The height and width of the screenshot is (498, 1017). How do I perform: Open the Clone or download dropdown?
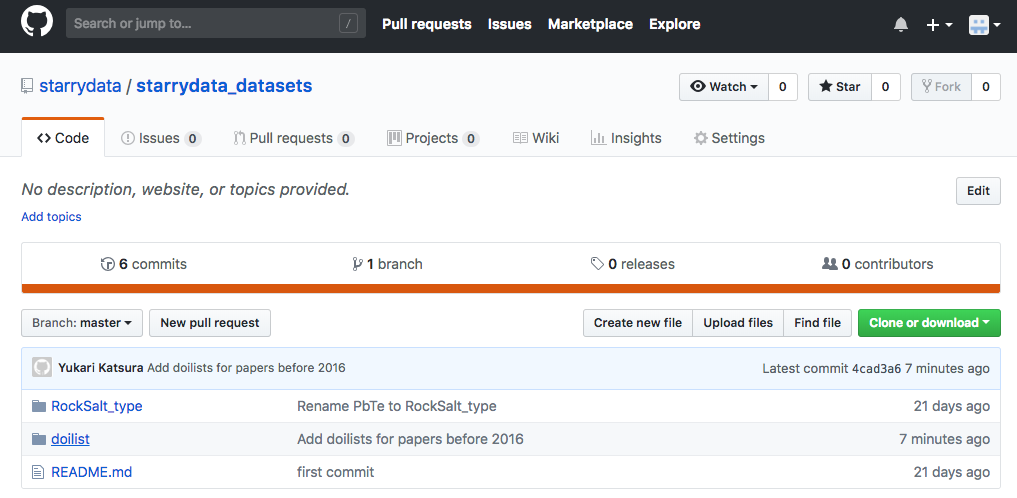(x=929, y=323)
